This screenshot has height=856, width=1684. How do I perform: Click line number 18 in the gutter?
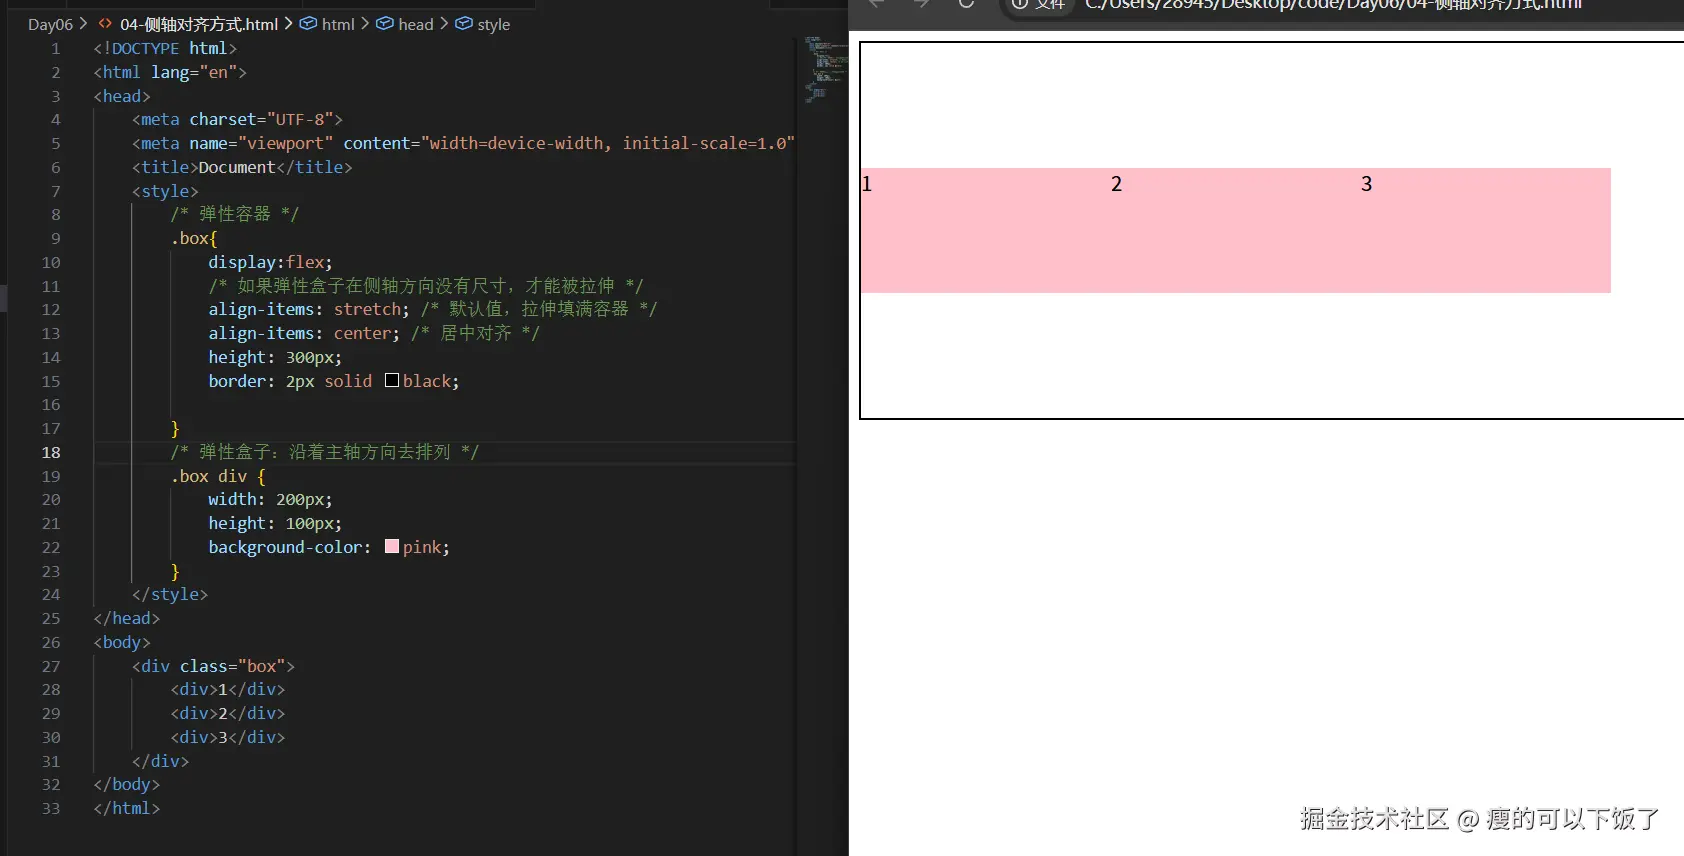(x=51, y=452)
